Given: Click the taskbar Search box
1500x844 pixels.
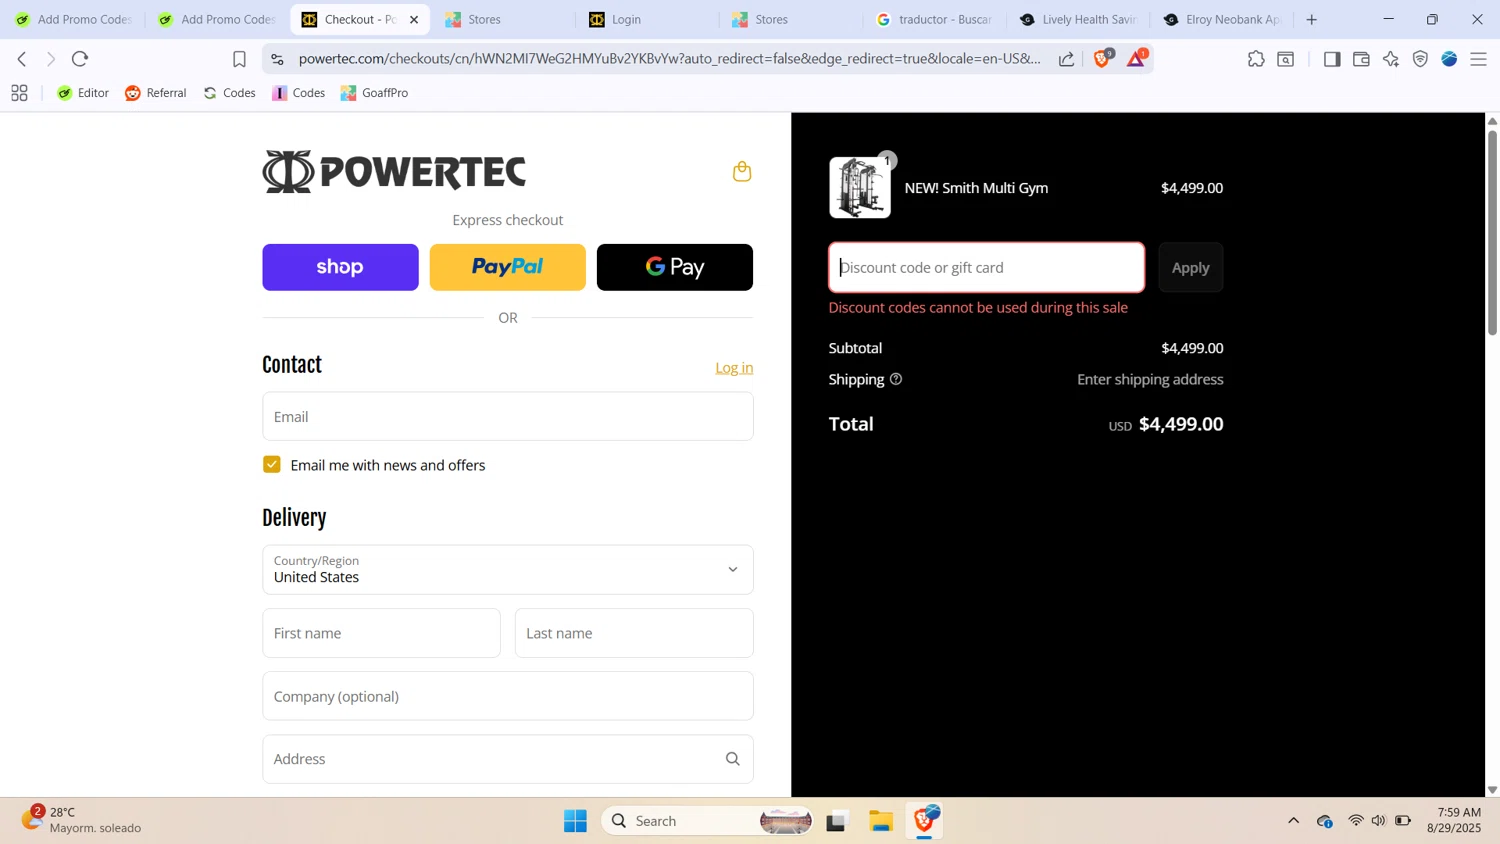Looking at the screenshot, I should pyautogui.click(x=707, y=821).
